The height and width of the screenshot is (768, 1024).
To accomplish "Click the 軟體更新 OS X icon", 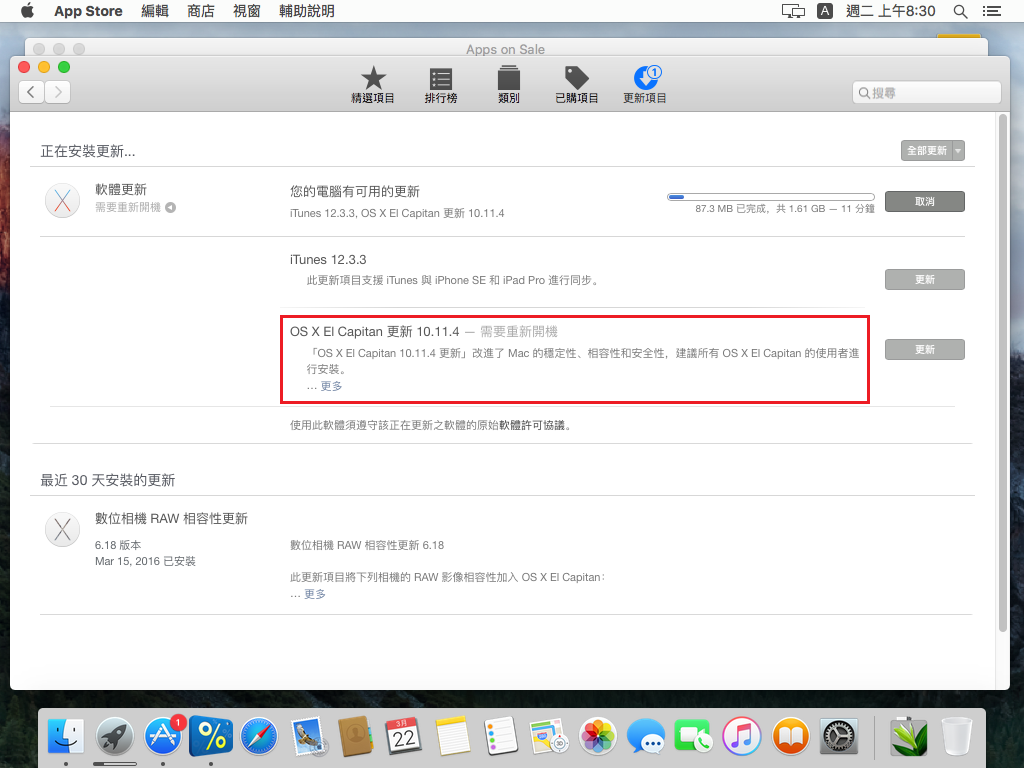I will [x=63, y=200].
